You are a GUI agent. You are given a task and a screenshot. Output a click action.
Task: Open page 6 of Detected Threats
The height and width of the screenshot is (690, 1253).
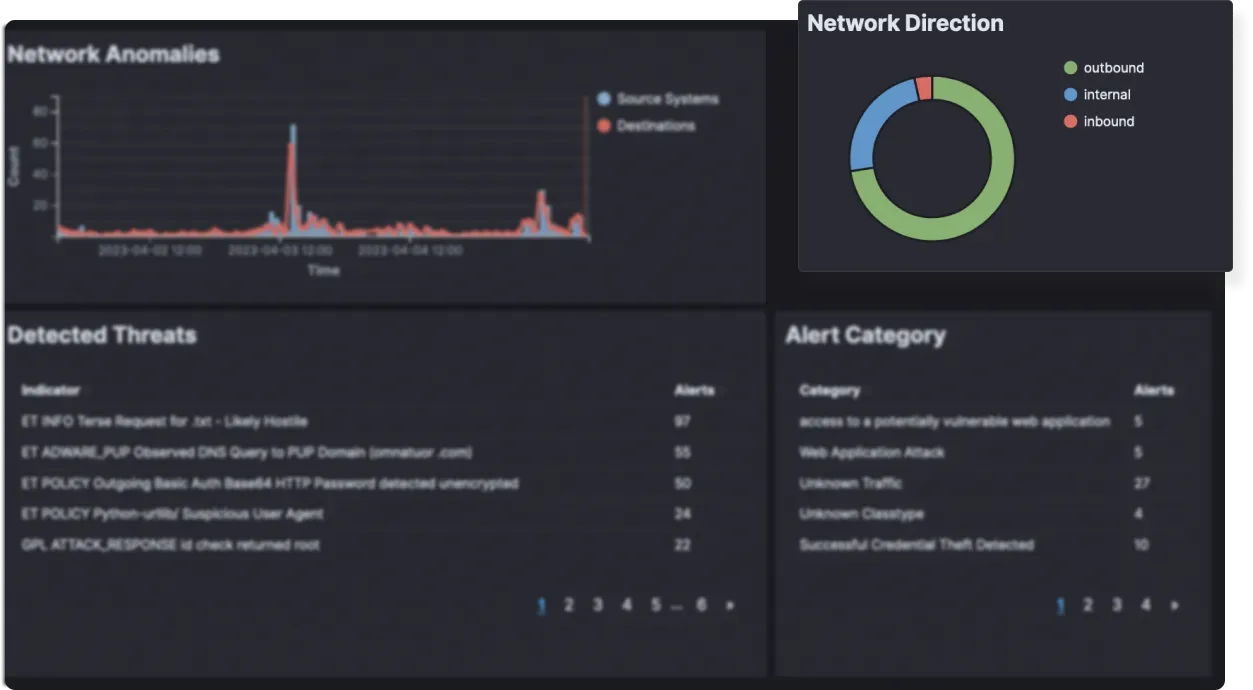(x=702, y=605)
